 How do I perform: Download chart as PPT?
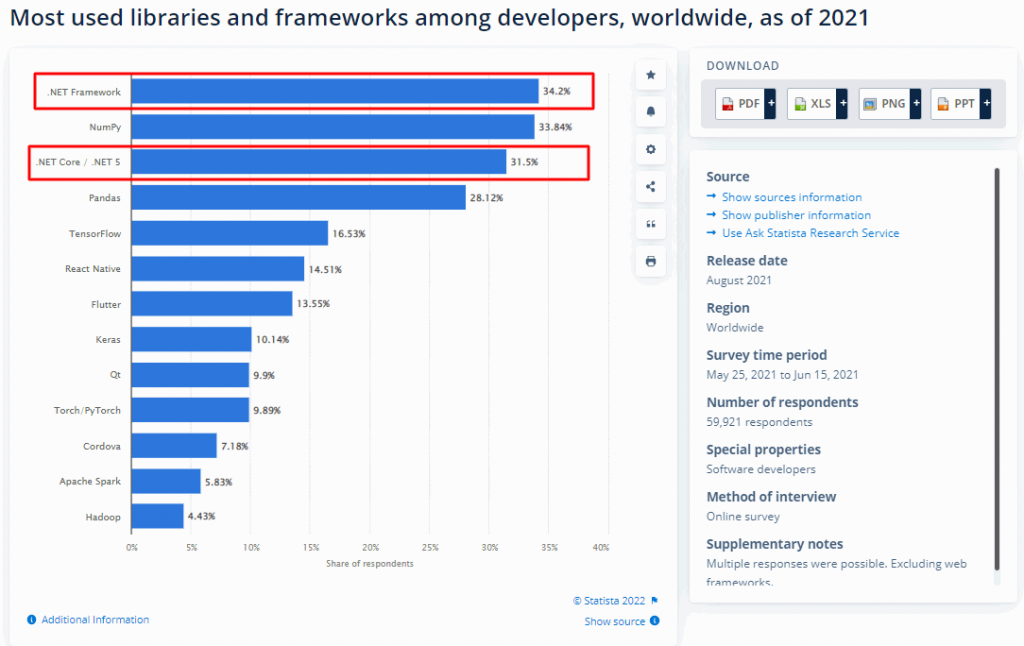pos(956,104)
